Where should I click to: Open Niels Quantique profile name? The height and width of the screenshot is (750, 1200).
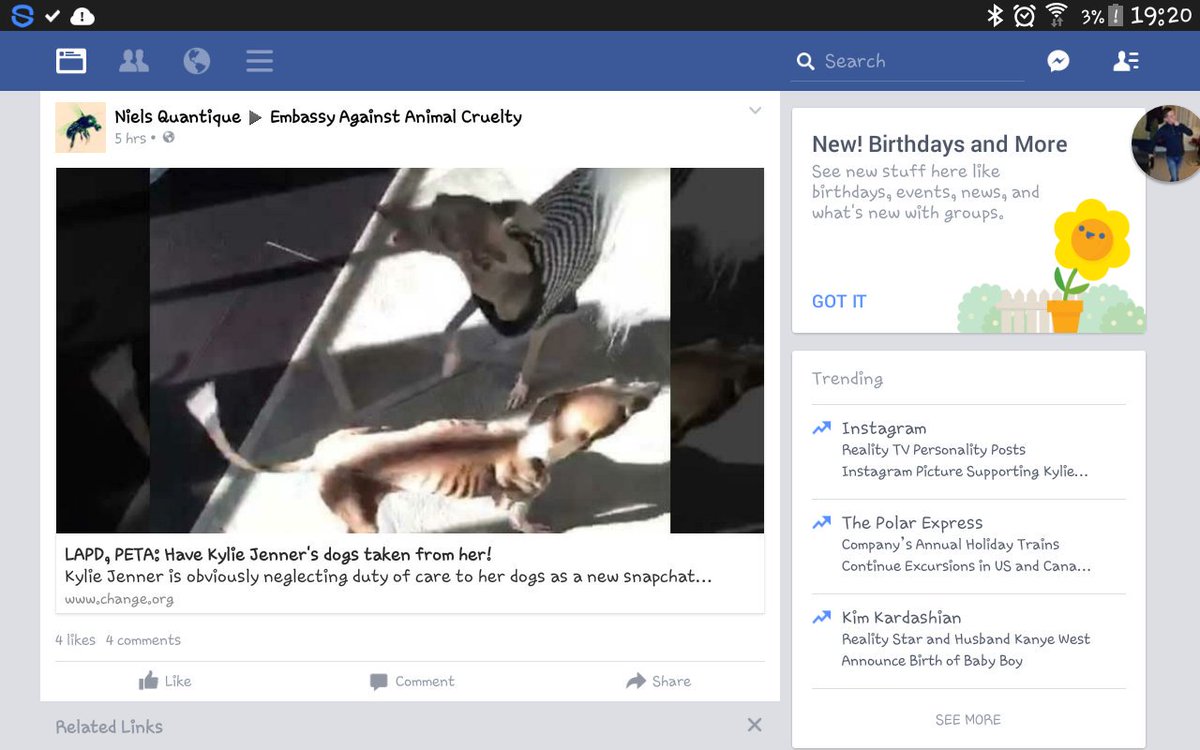click(178, 117)
